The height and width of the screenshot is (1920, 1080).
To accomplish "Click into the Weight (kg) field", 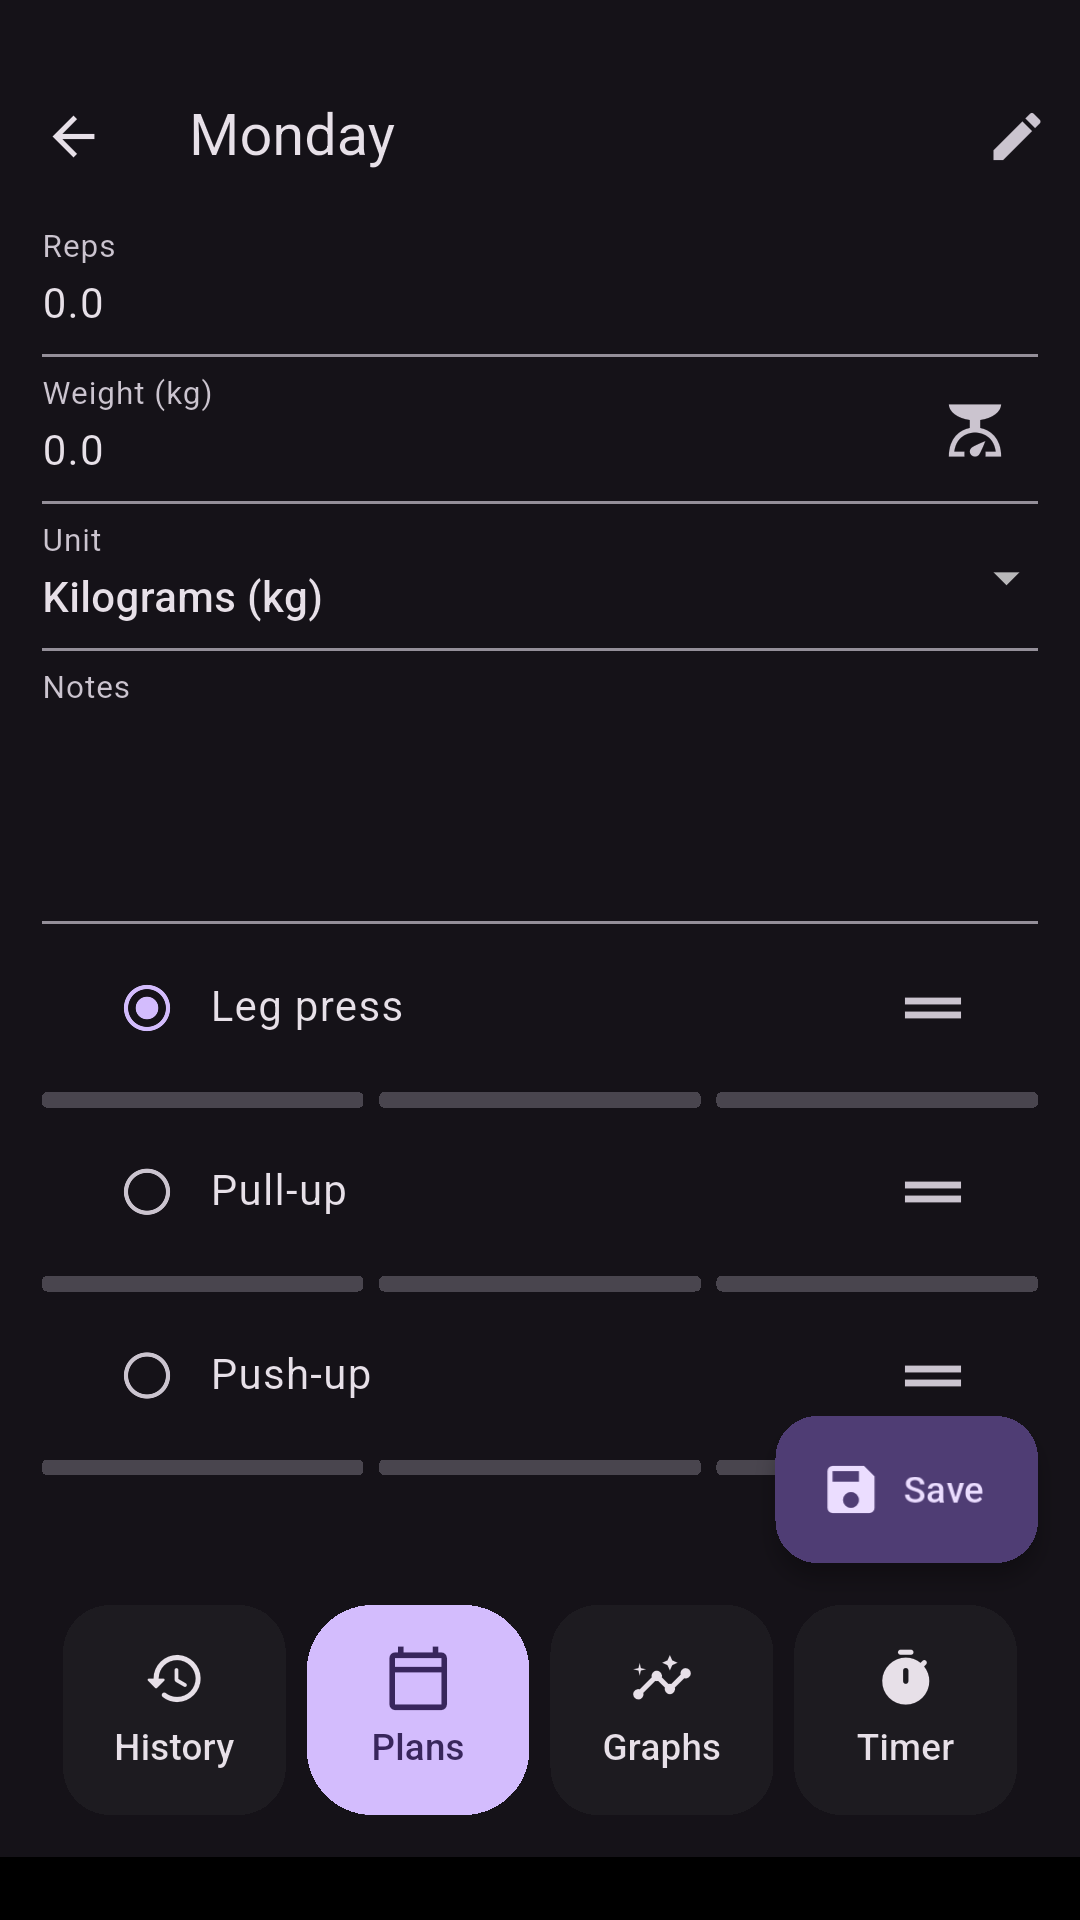I will tap(480, 451).
